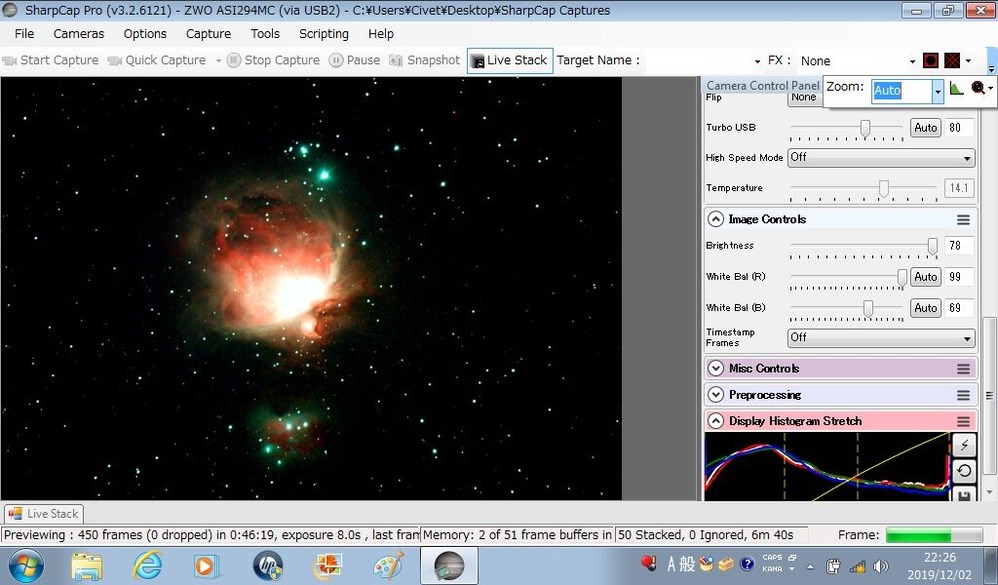The height and width of the screenshot is (585, 998).
Task: Open the Preprocessing hamburger menu
Action: 963,395
